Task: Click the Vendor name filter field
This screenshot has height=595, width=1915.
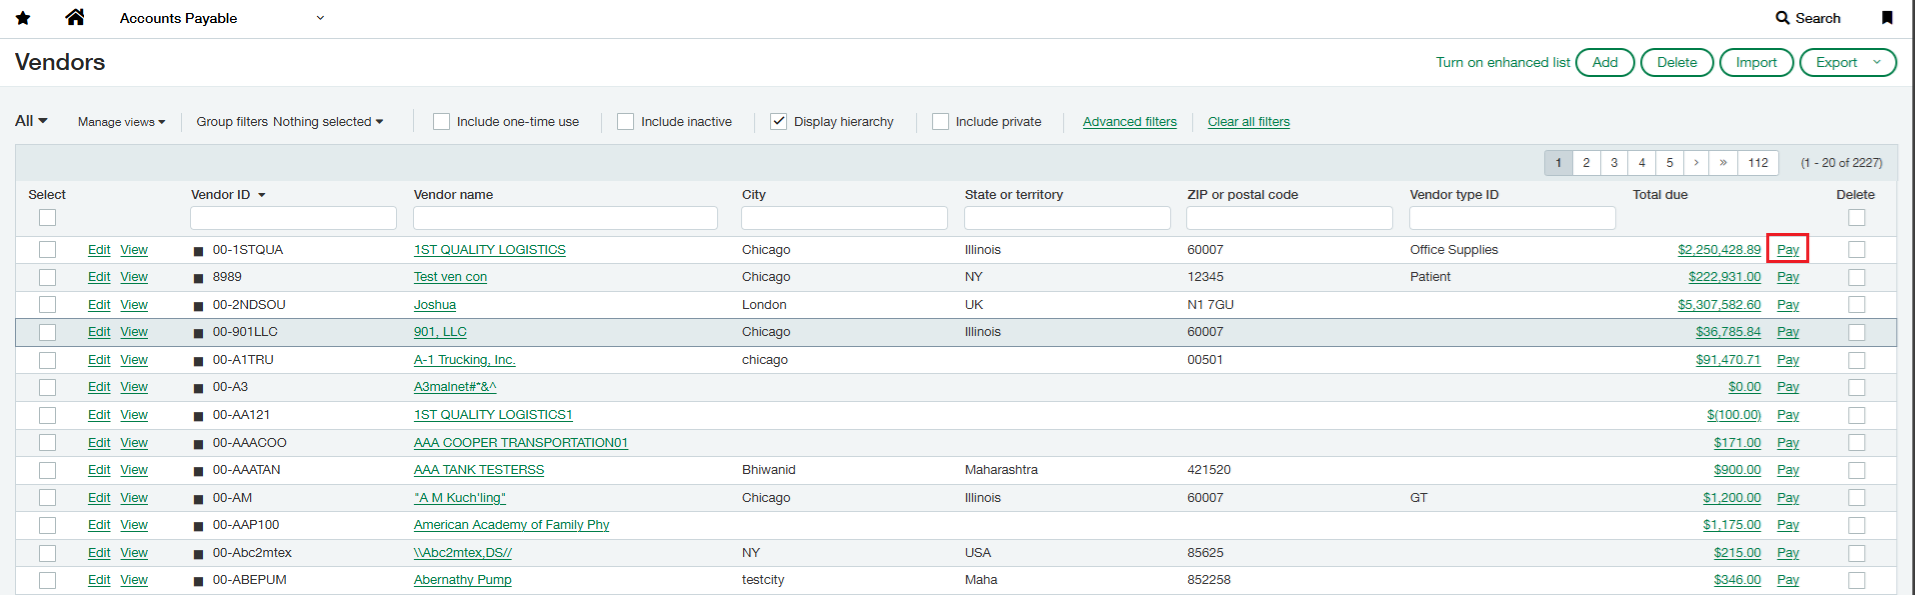Action: pyautogui.click(x=565, y=218)
